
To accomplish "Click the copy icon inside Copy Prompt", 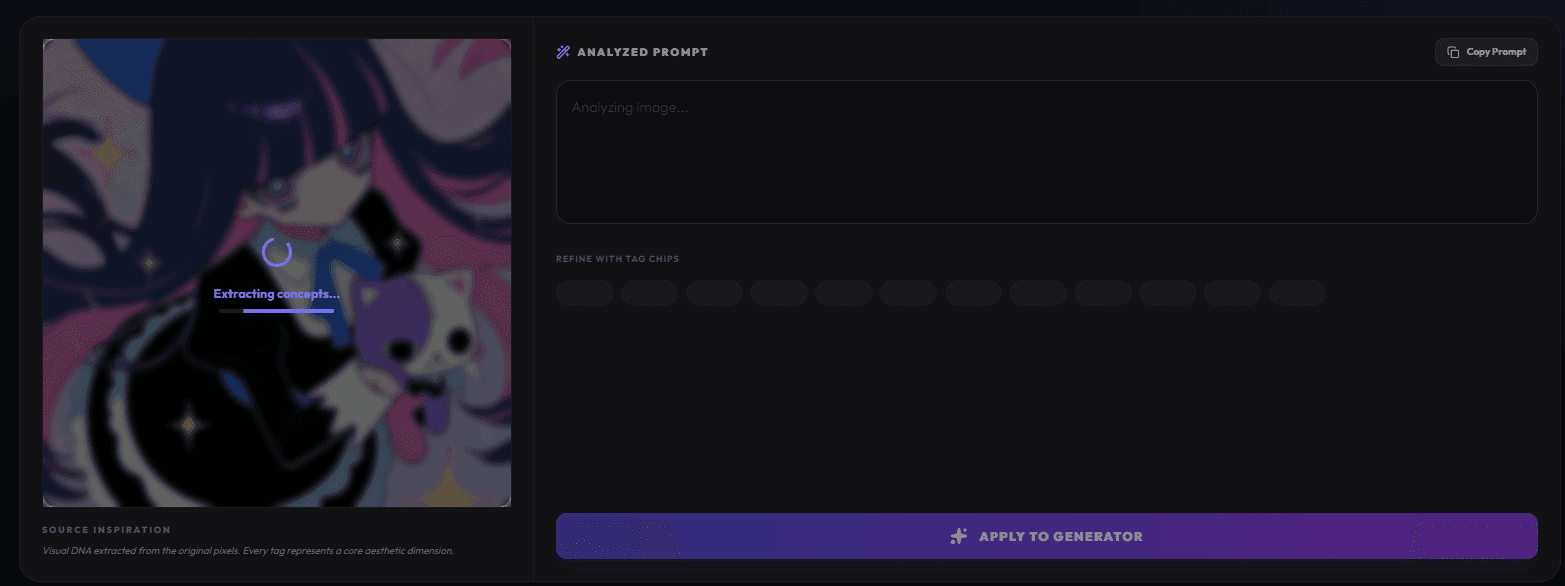I will pos(1453,52).
